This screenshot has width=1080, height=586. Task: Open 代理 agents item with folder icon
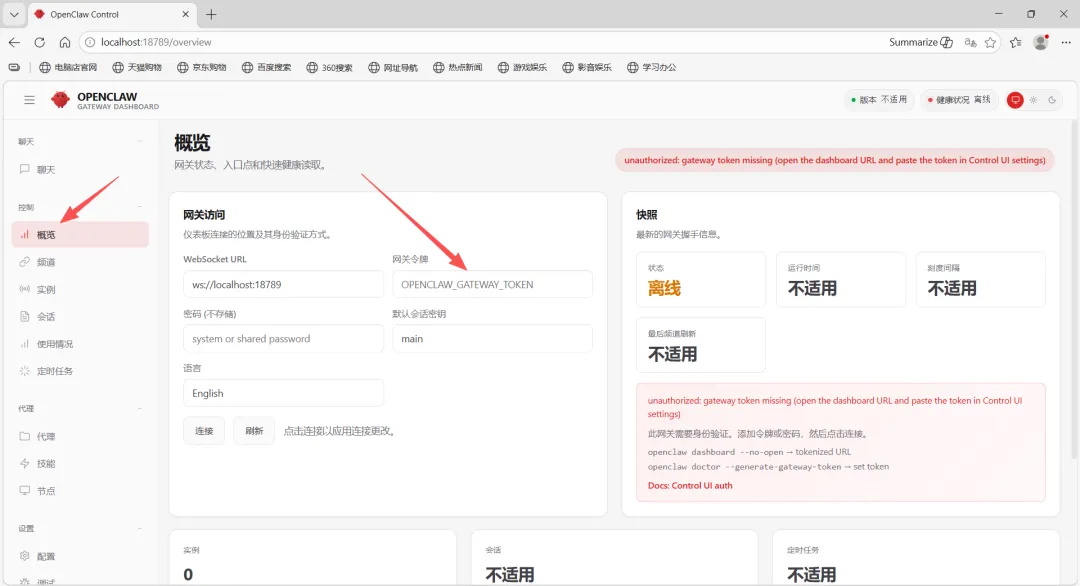point(80,436)
